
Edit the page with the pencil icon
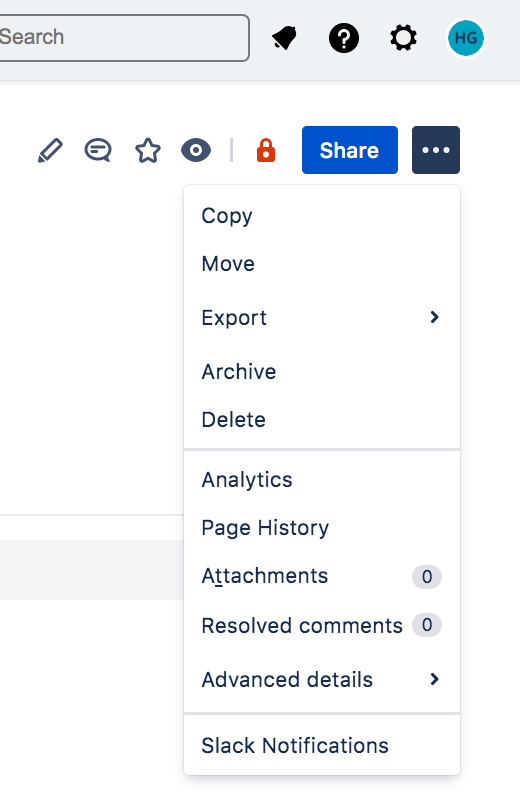coord(51,150)
